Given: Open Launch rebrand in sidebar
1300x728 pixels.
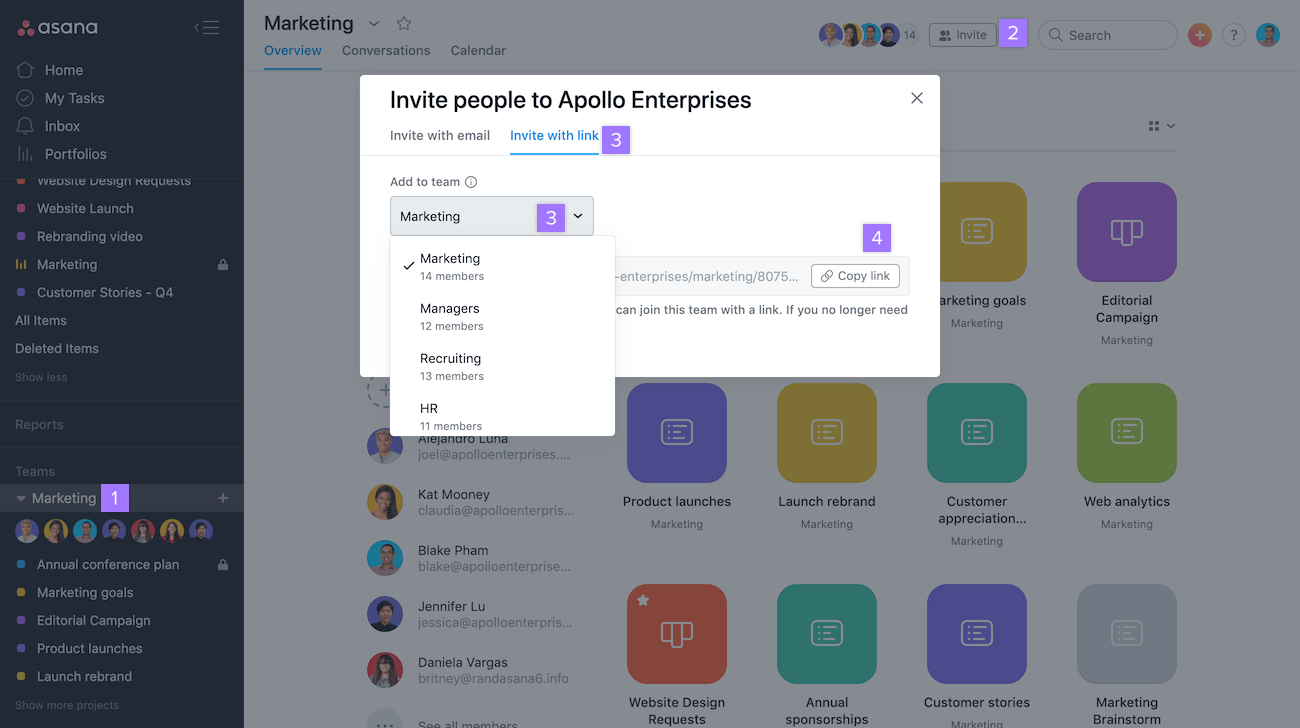Looking at the screenshot, I should tap(84, 676).
